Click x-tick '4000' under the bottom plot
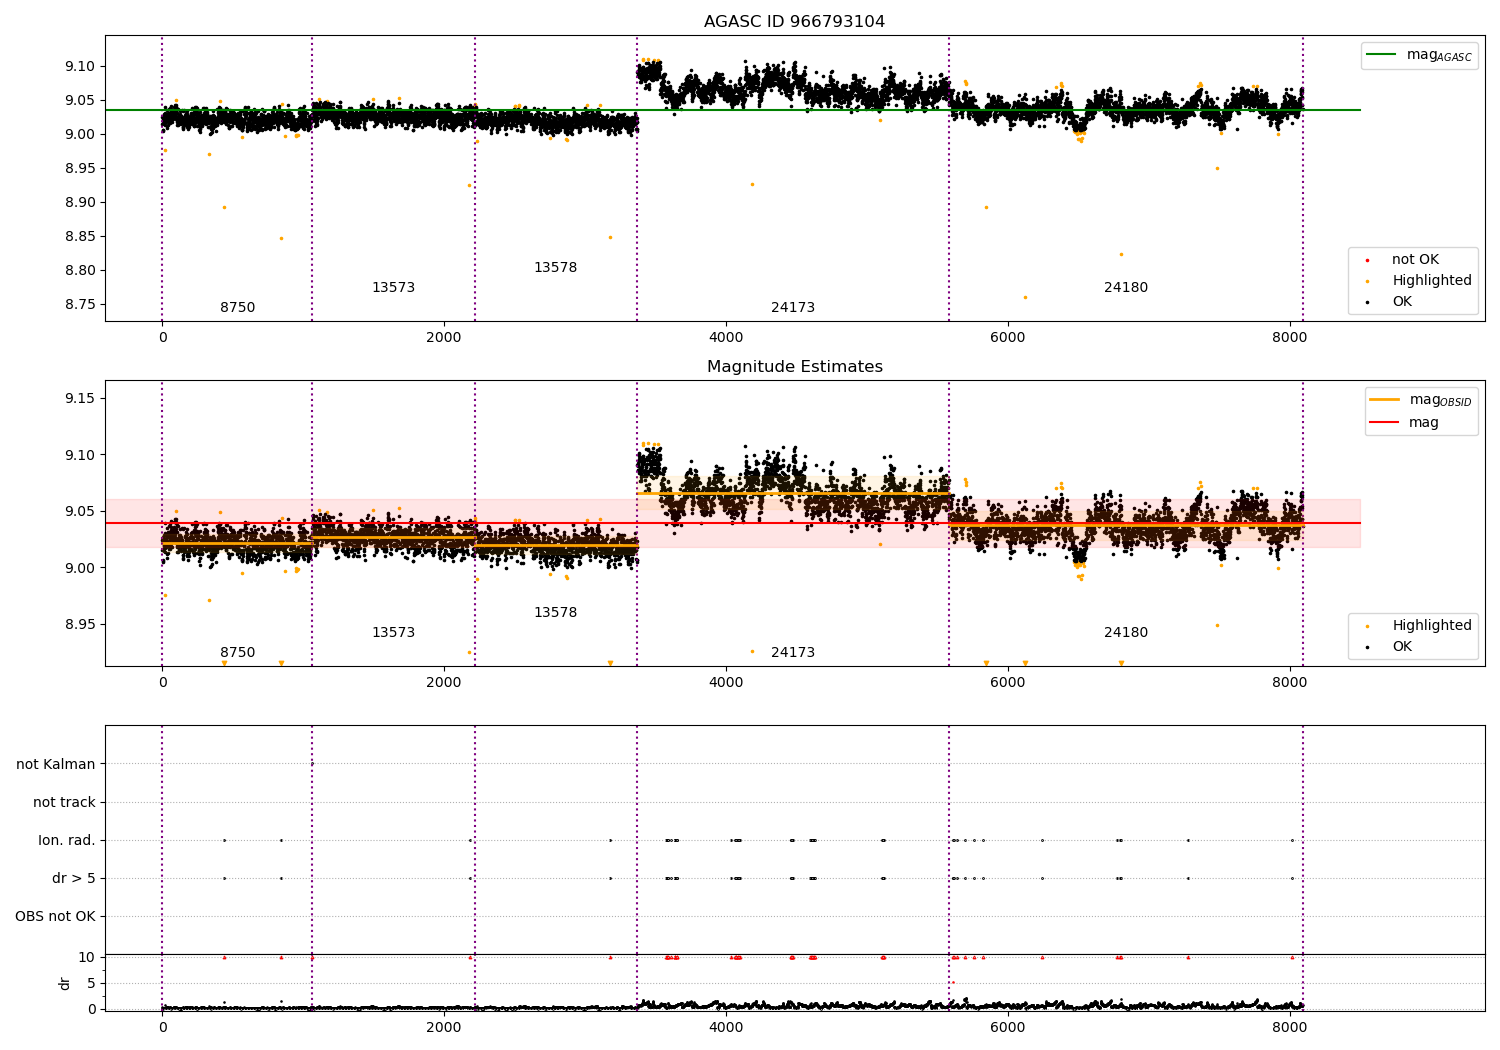 point(726,1028)
